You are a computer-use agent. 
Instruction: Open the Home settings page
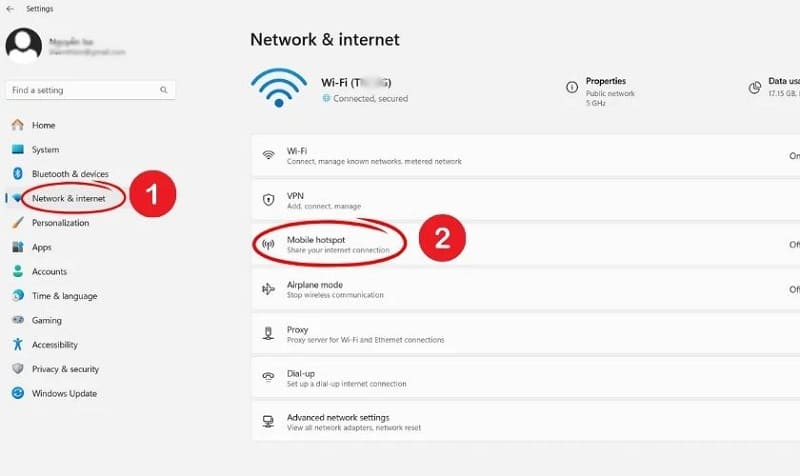click(x=43, y=125)
